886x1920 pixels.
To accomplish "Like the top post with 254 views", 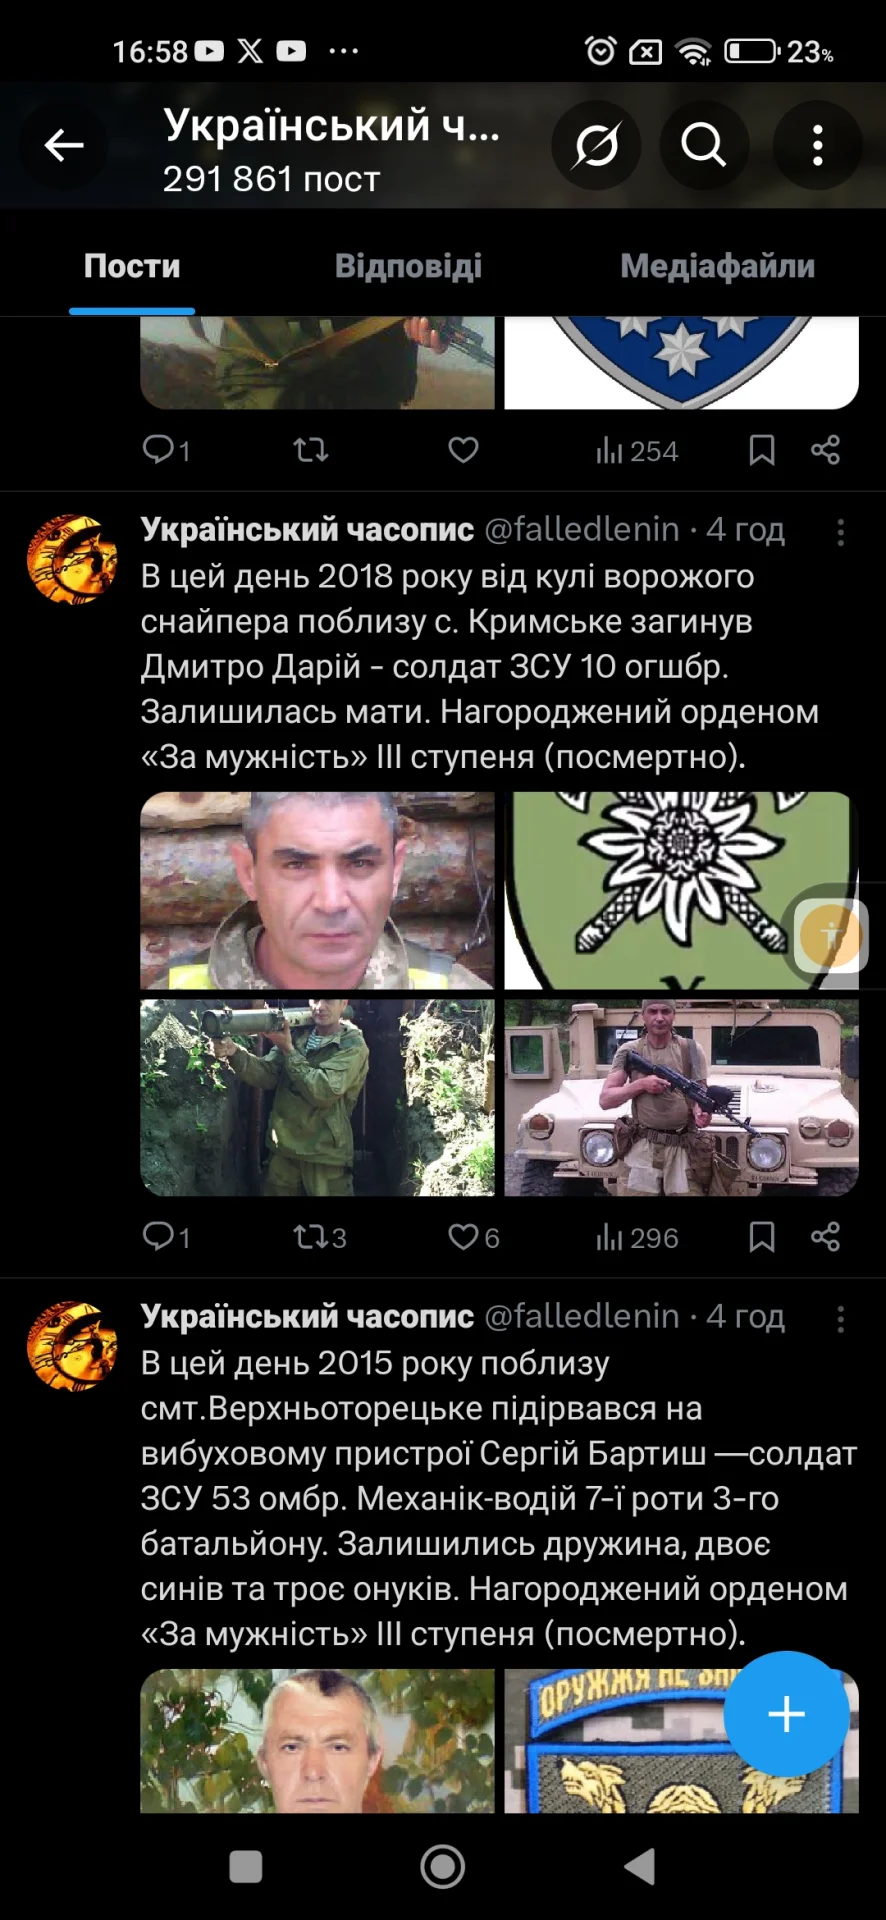I will (x=463, y=450).
